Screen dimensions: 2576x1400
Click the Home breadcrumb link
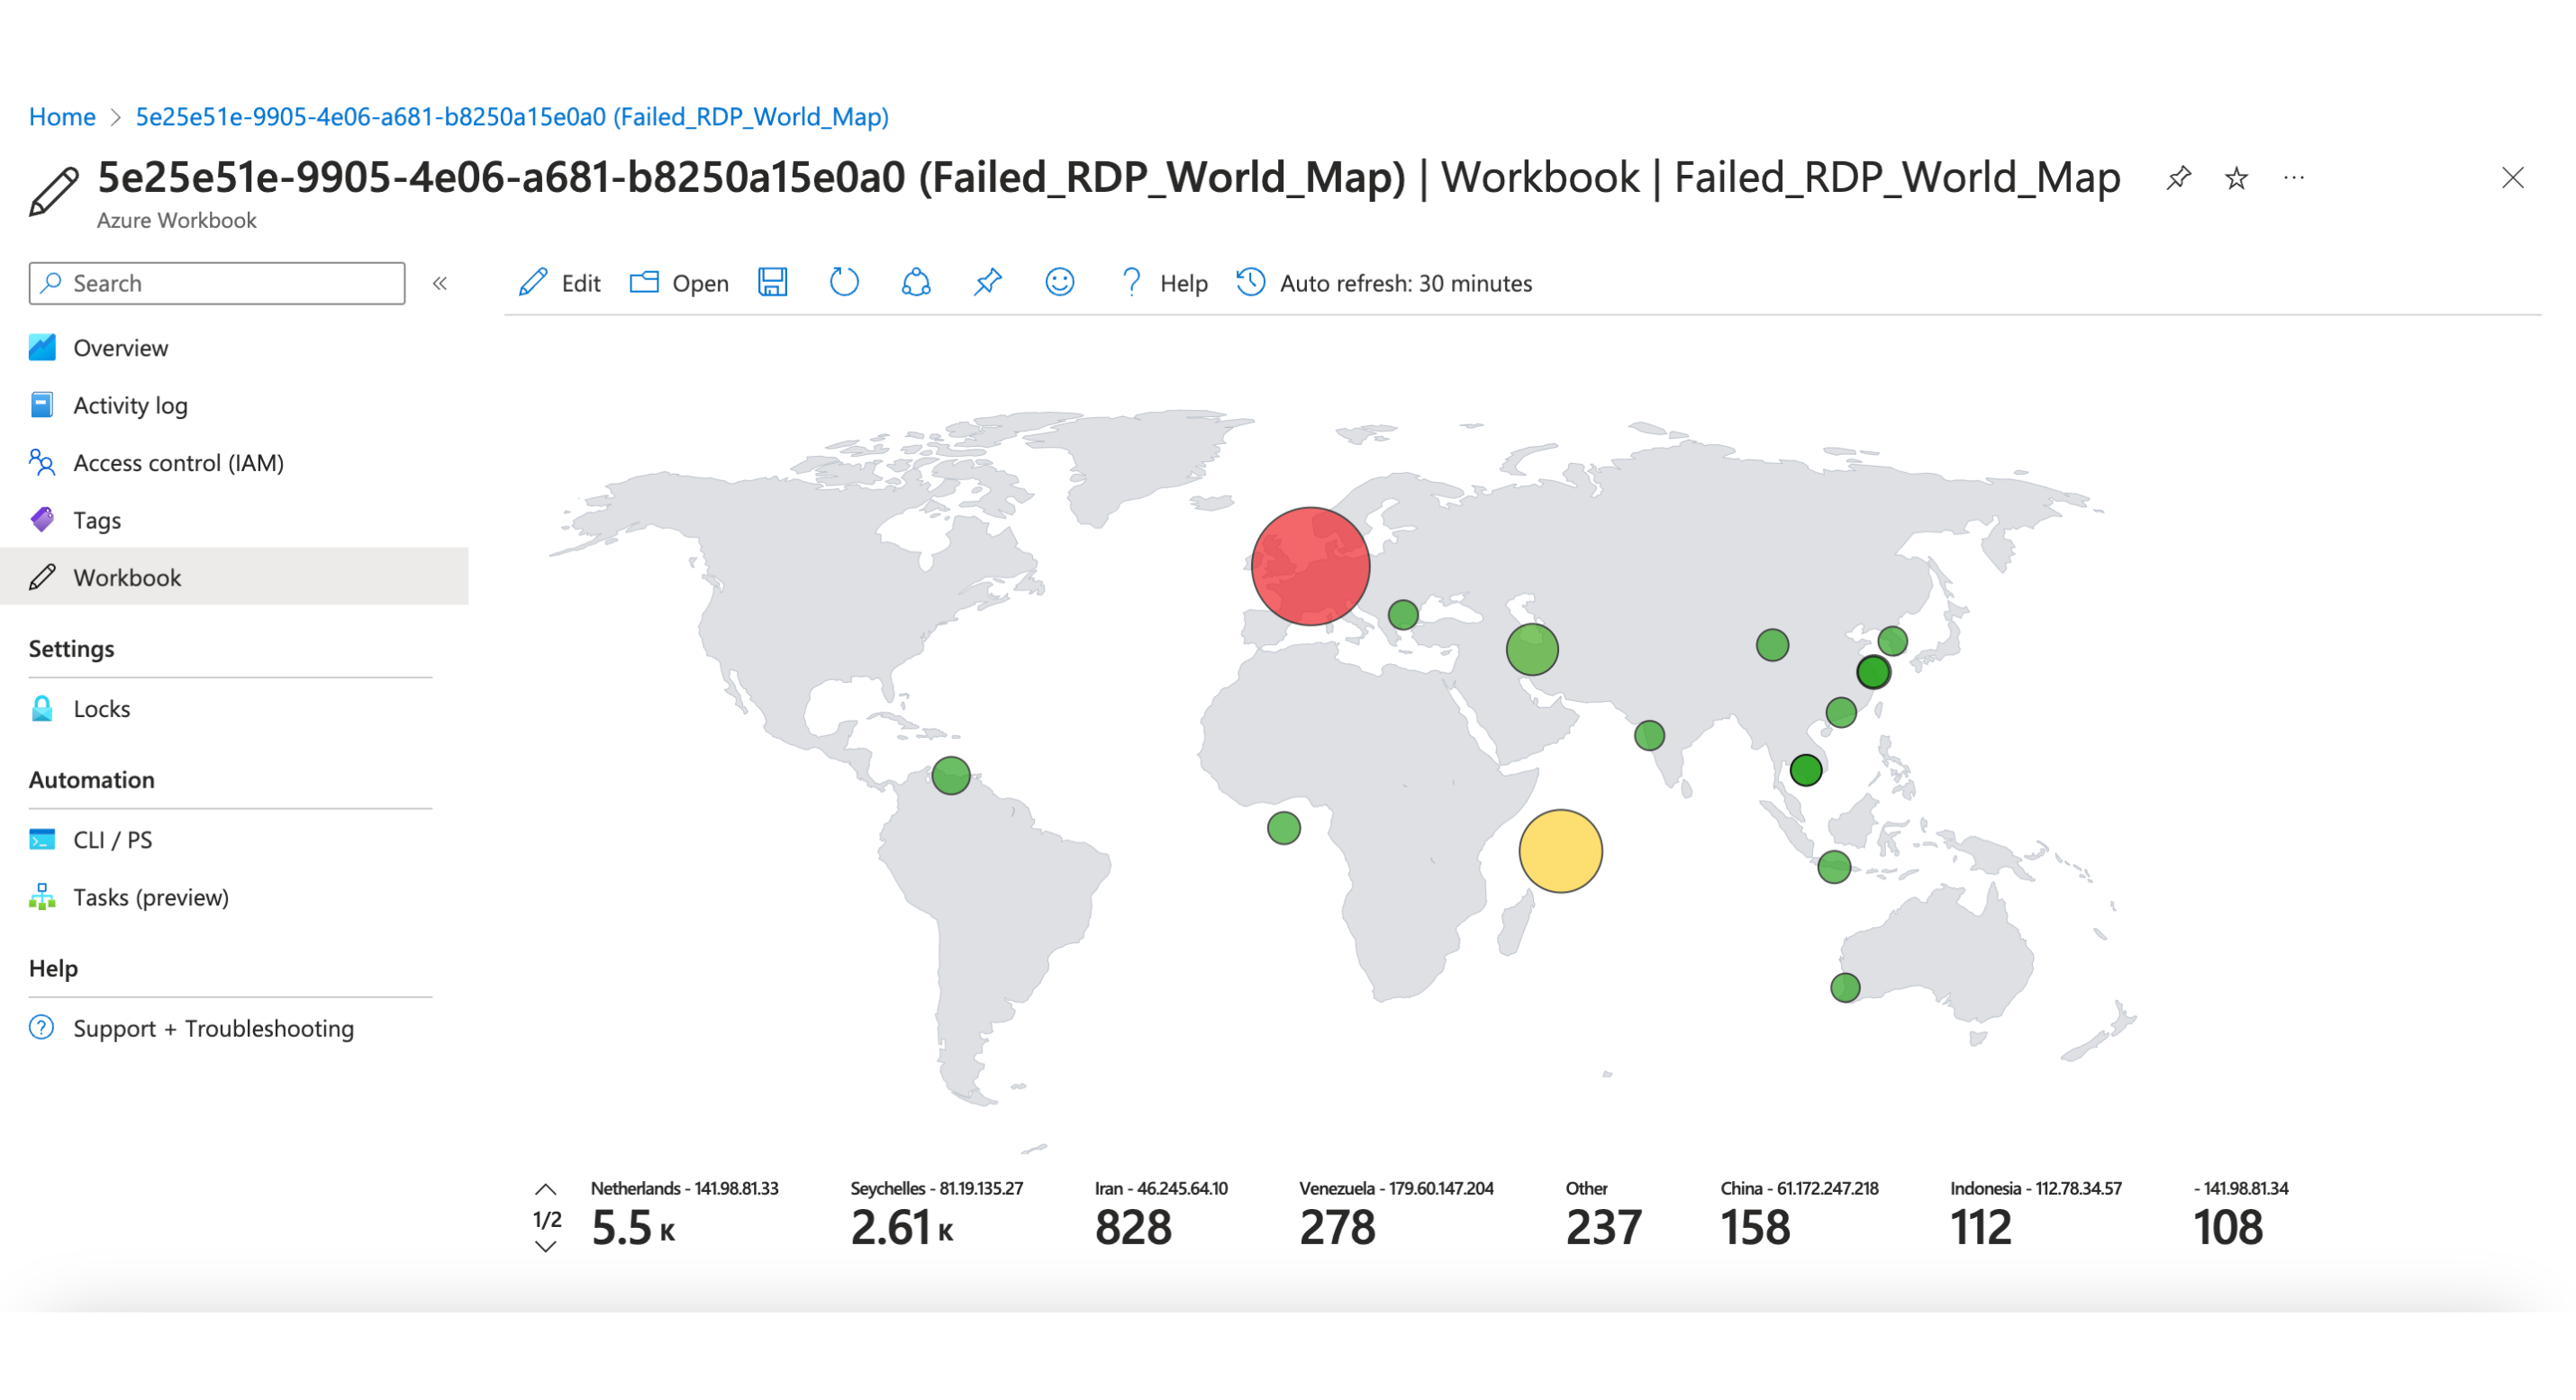(62, 117)
